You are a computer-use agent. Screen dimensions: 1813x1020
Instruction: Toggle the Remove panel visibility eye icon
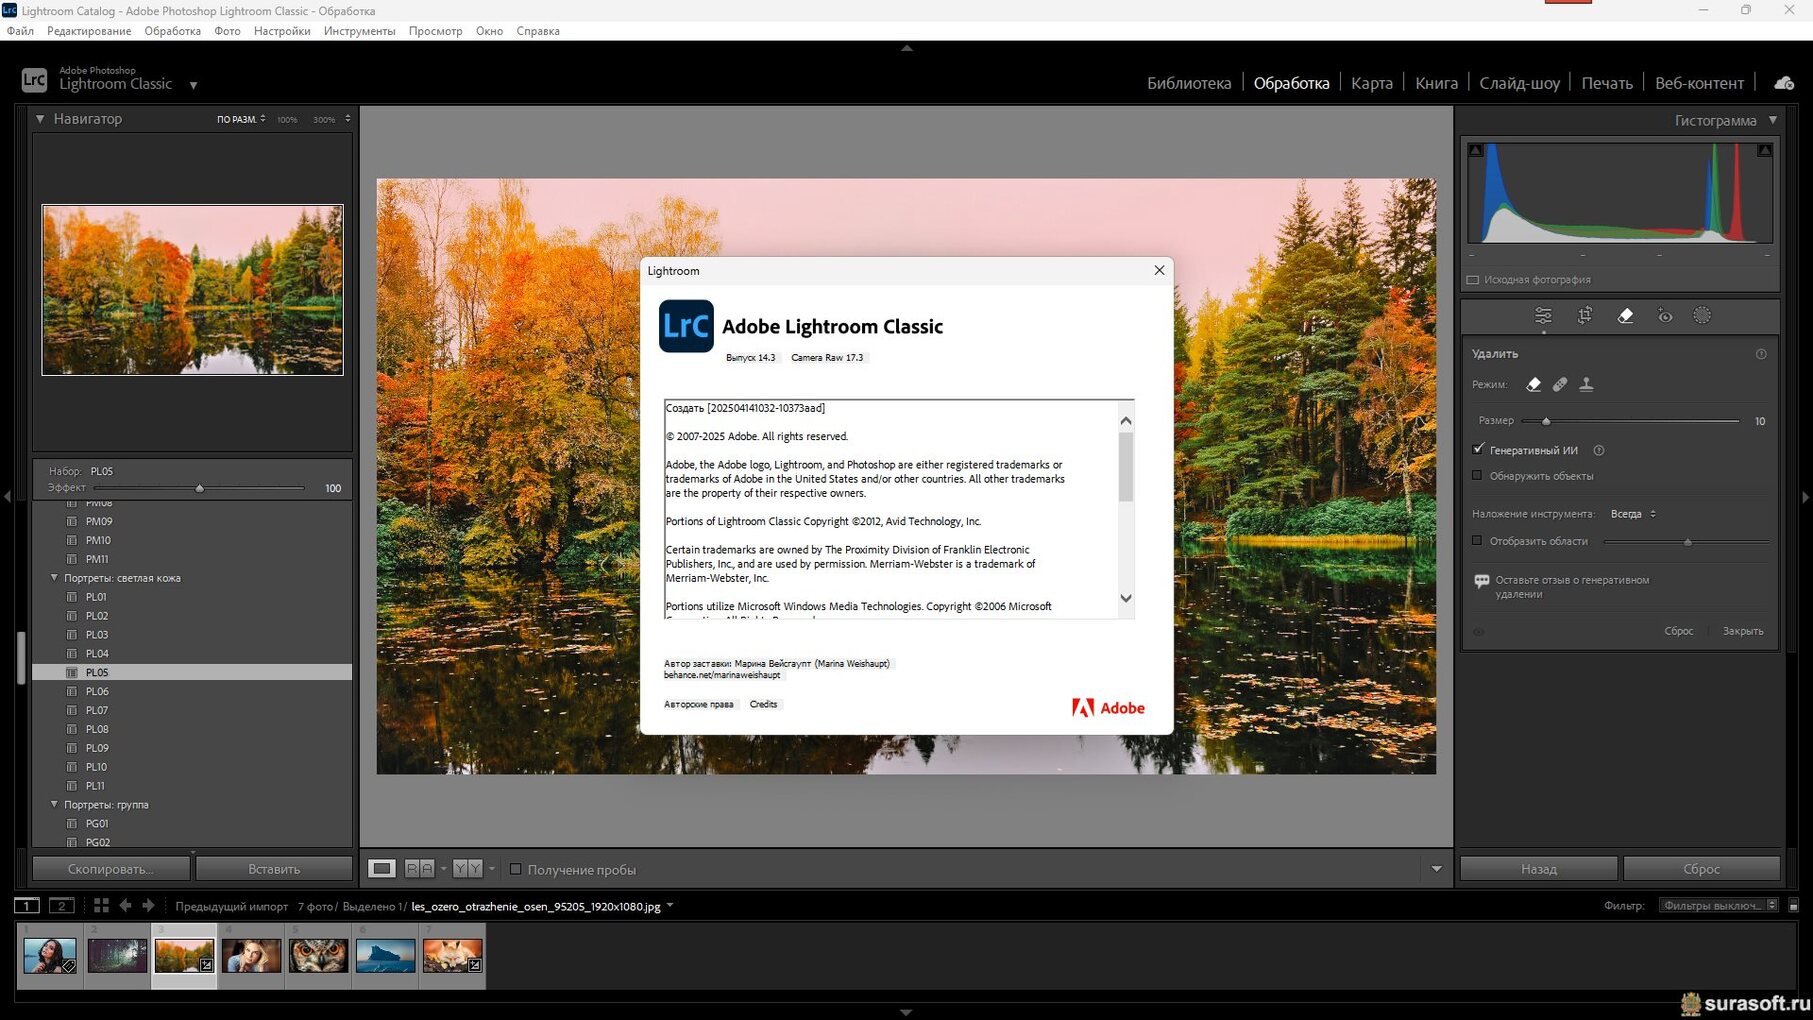[x=1479, y=632]
